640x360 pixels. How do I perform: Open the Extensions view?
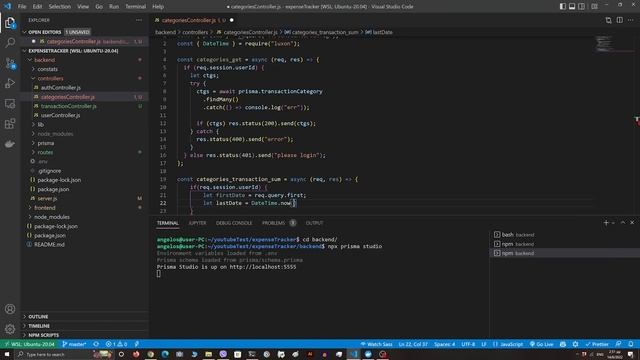10,124
